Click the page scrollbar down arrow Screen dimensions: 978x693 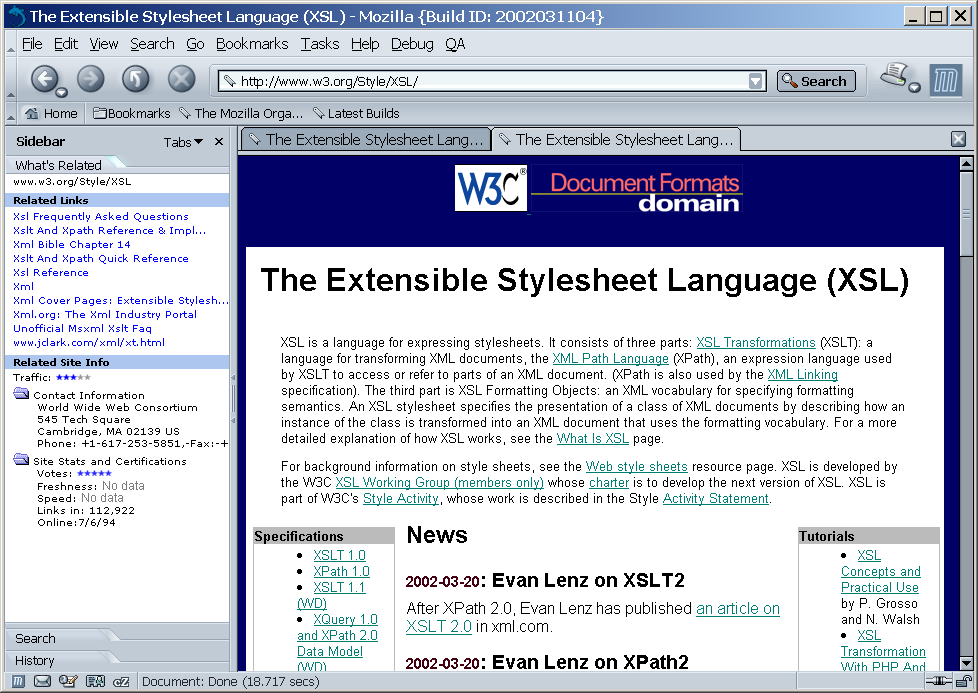(966, 664)
